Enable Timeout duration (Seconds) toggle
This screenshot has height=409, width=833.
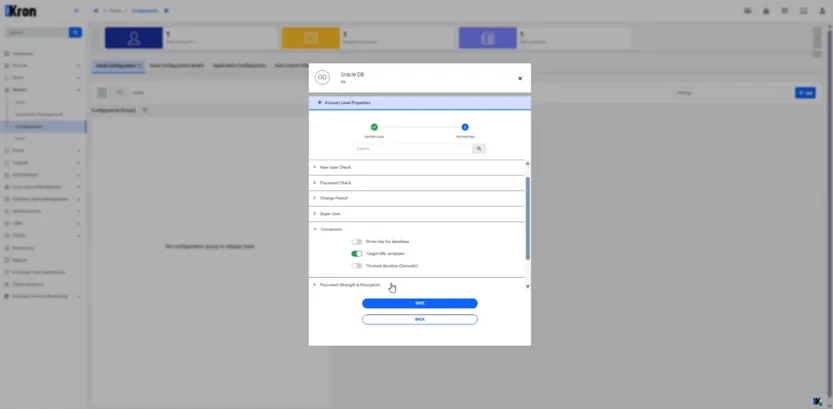point(356,266)
